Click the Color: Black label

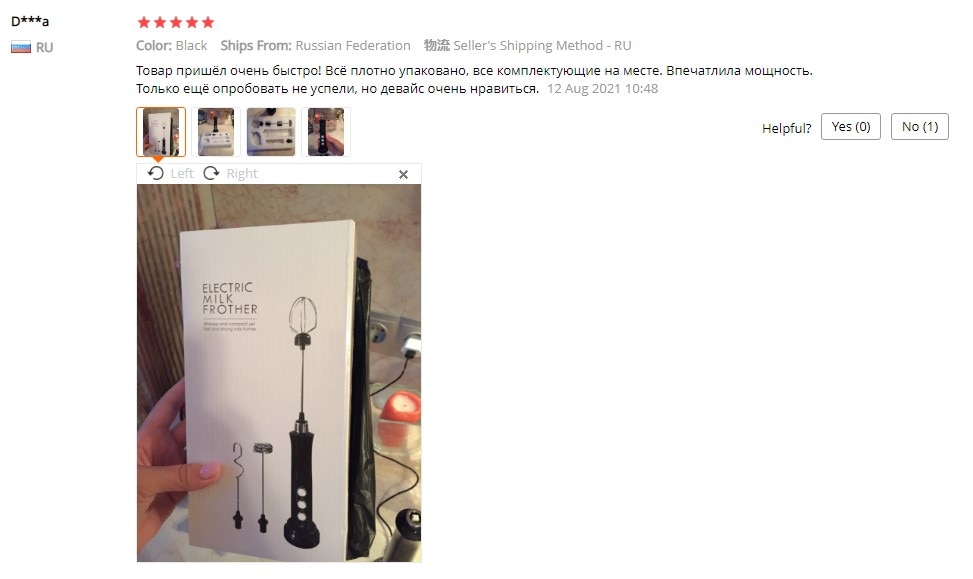tap(172, 45)
